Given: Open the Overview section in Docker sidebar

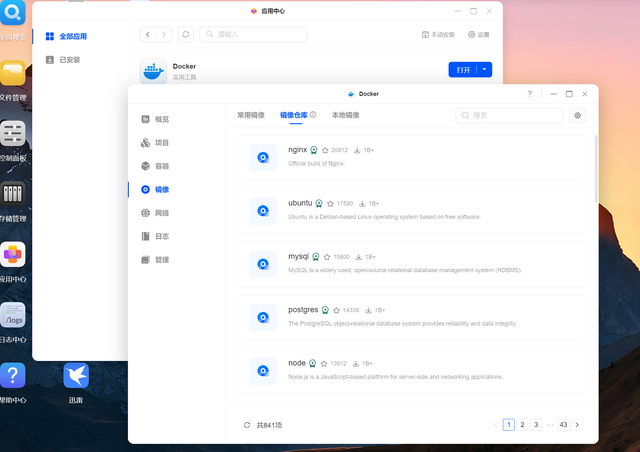Looking at the screenshot, I should (x=155, y=119).
